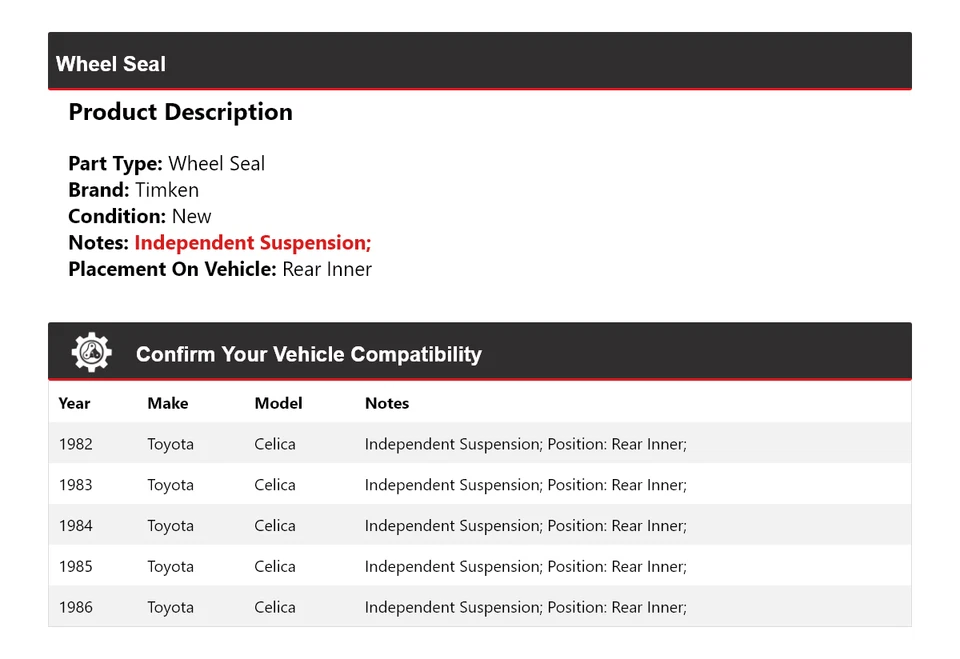Select the Model column header
The height and width of the screenshot is (659, 960).
coord(278,403)
